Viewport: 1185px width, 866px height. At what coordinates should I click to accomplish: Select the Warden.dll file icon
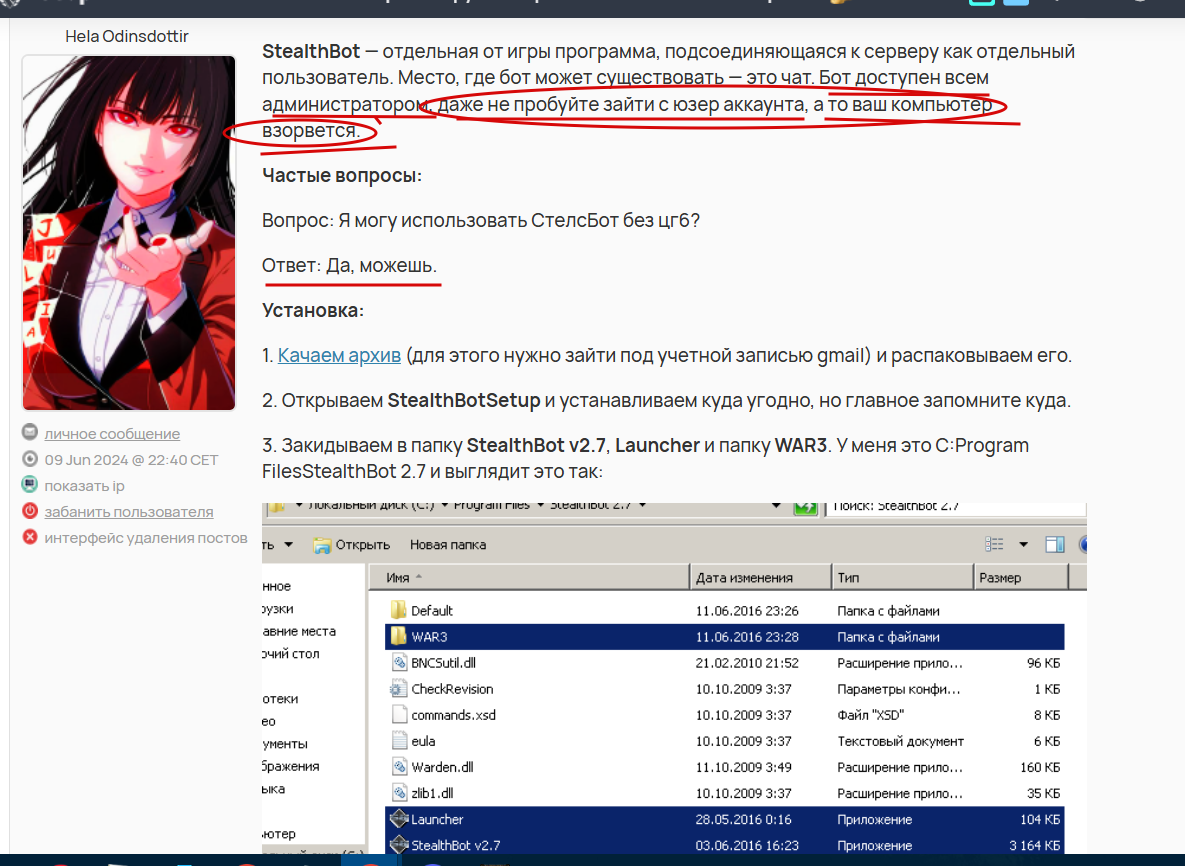click(399, 767)
